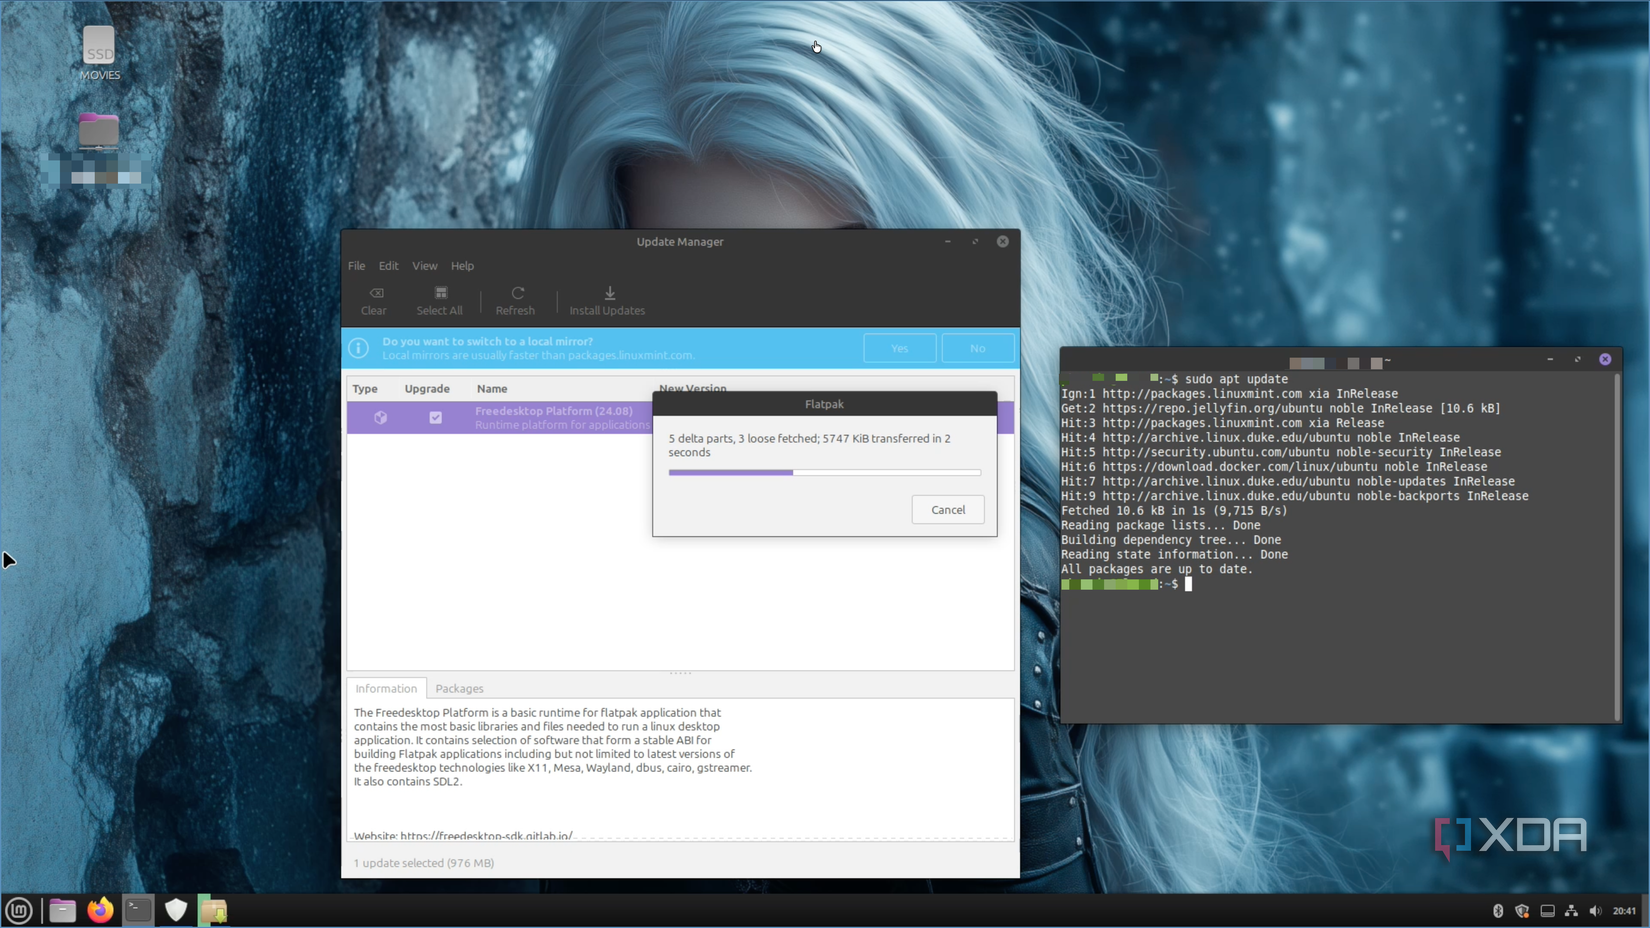
Task: Open the Linux Mint menu
Action: (x=17, y=910)
